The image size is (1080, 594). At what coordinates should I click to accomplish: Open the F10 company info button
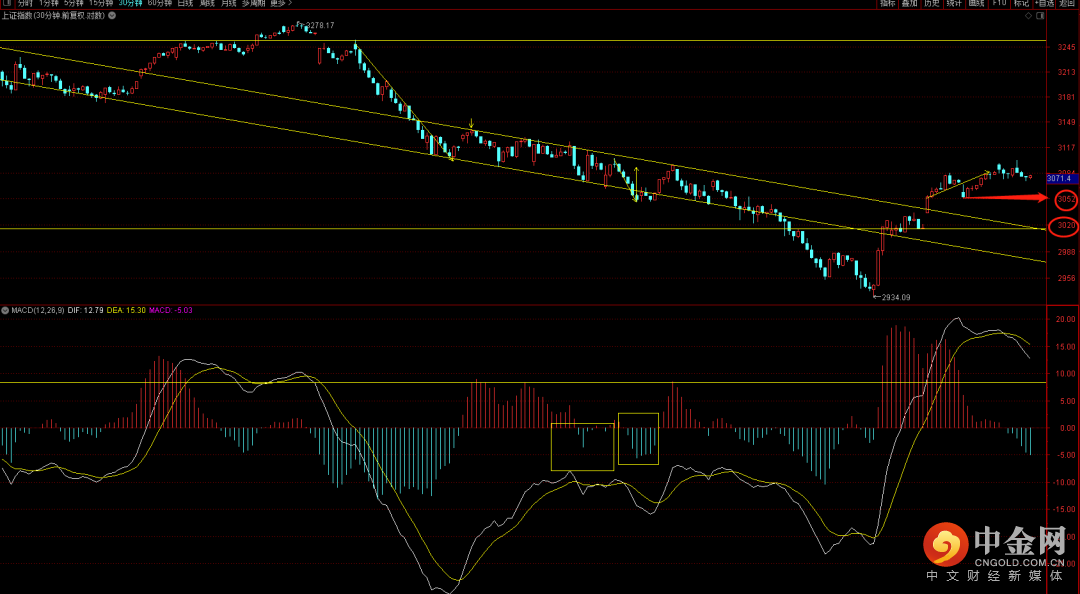click(x=999, y=4)
